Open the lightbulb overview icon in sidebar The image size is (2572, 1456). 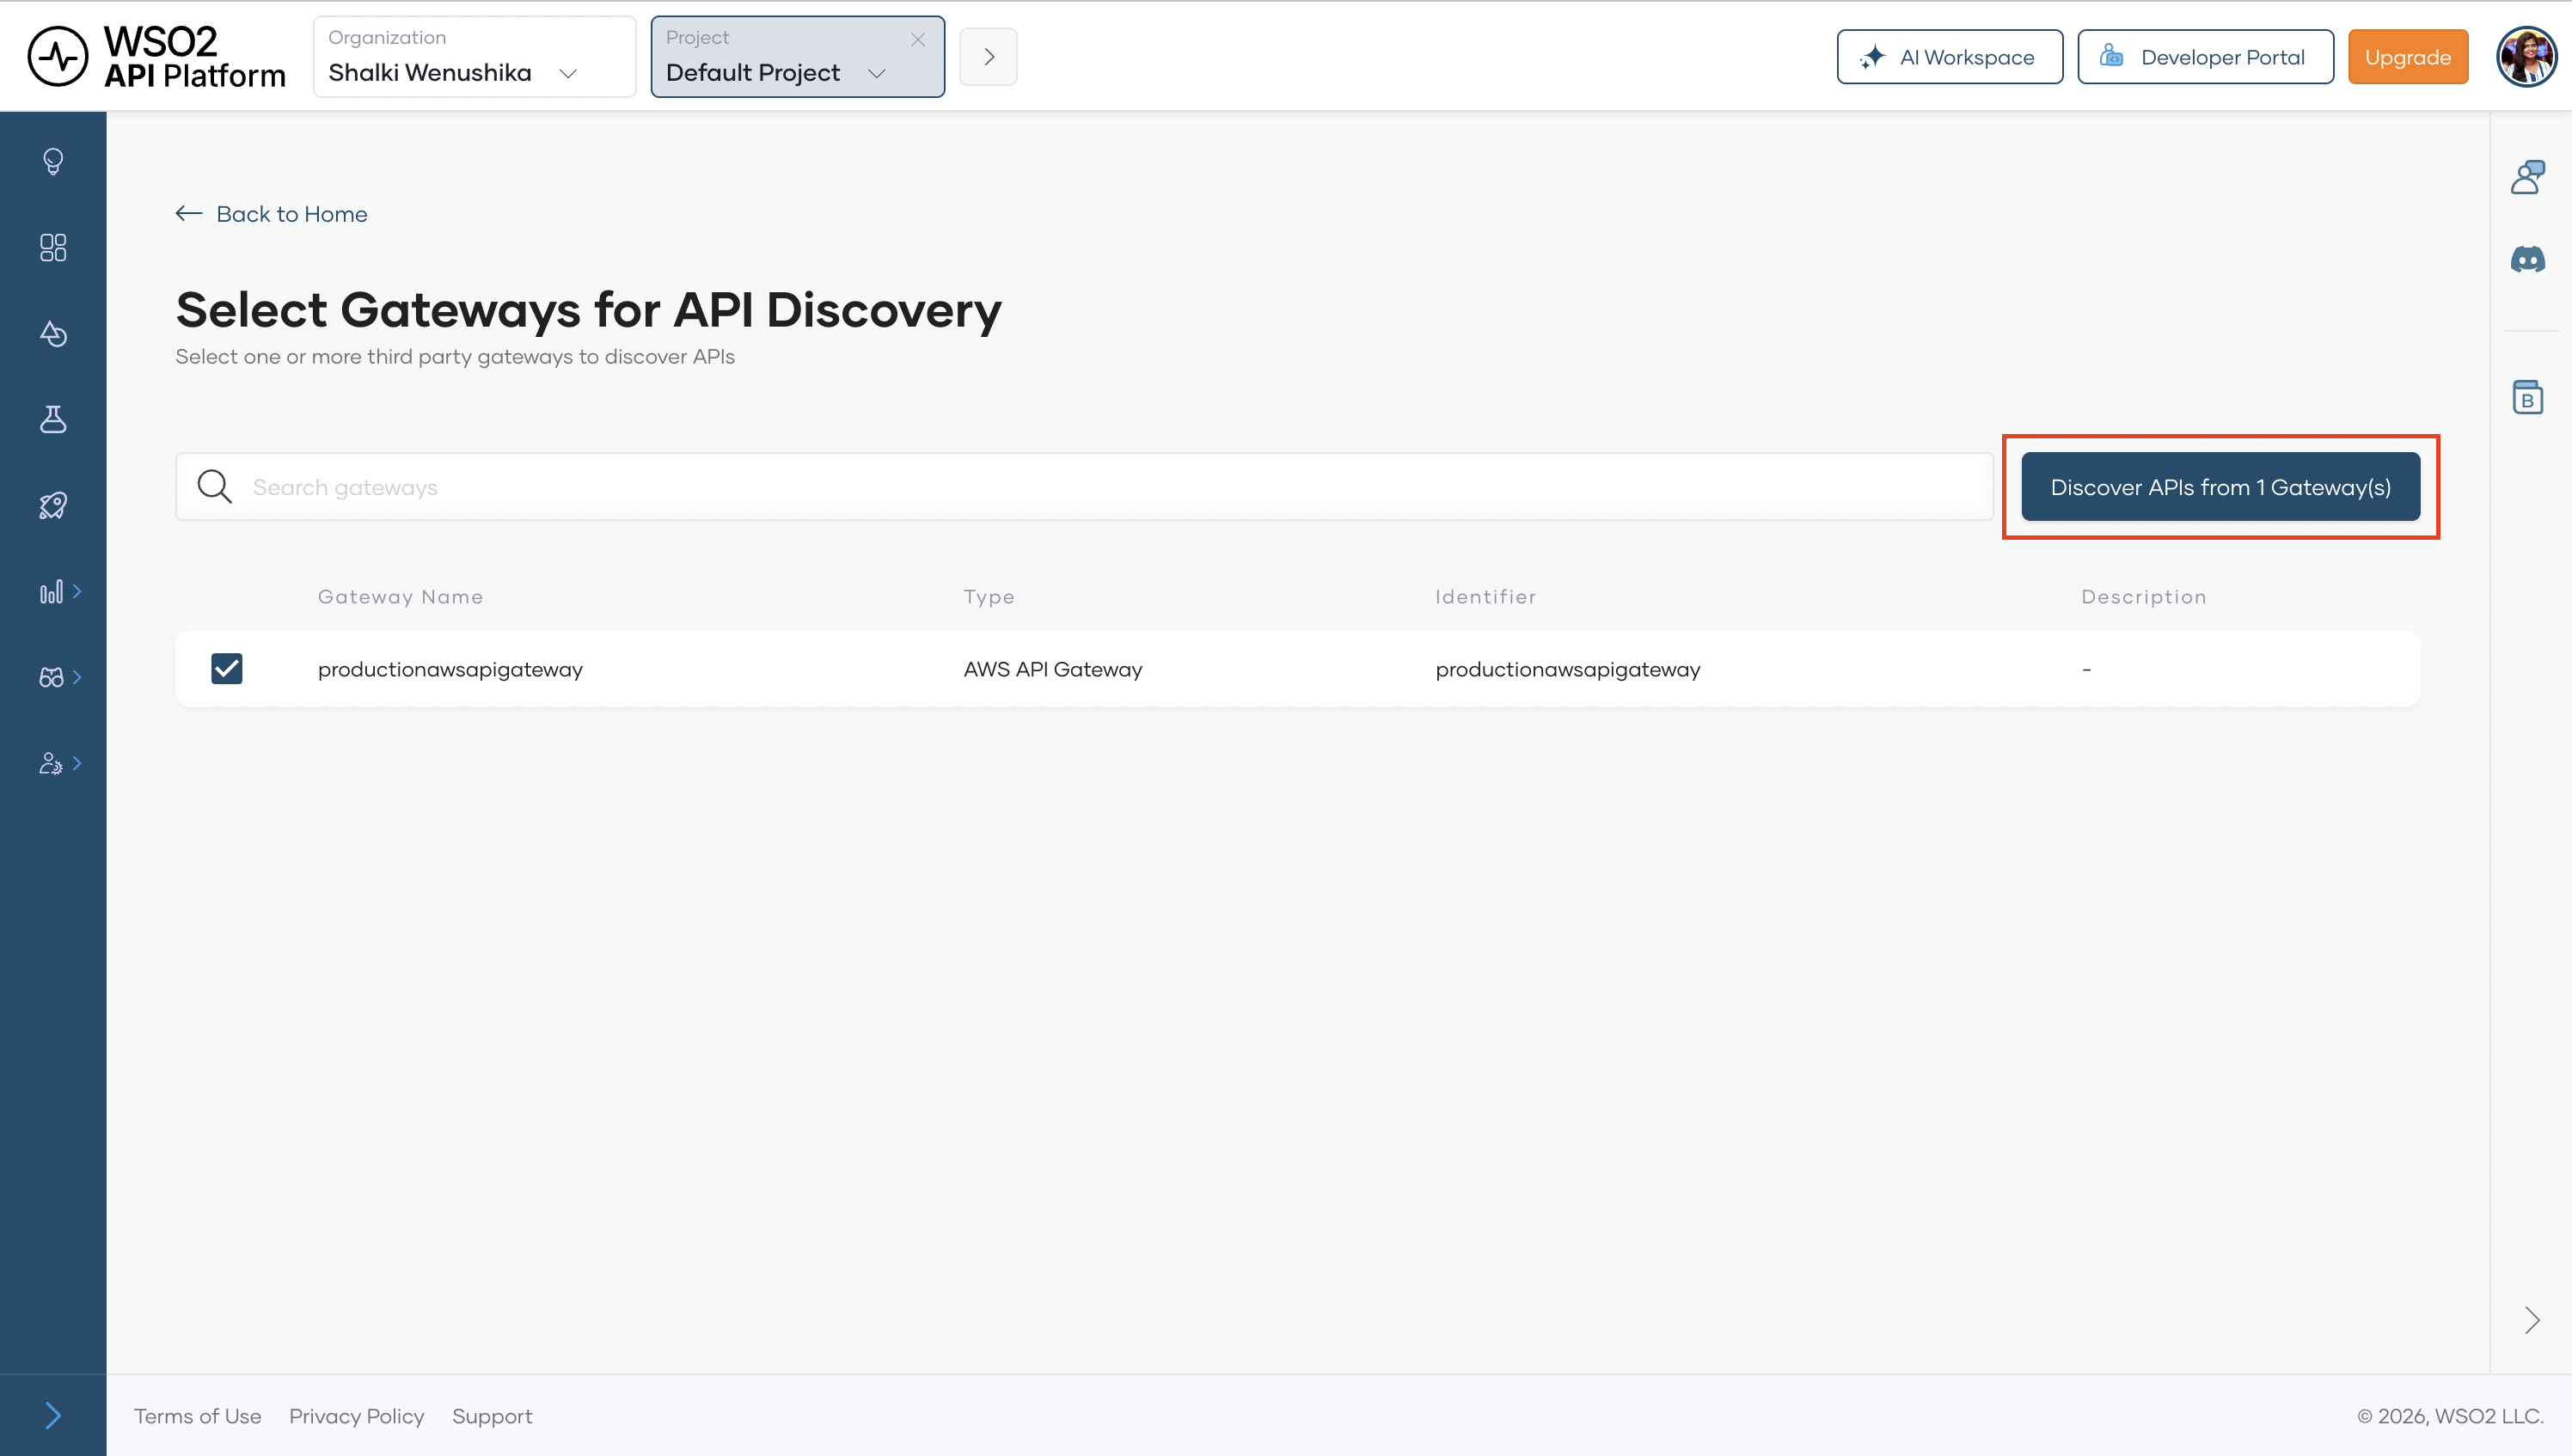tap(53, 161)
